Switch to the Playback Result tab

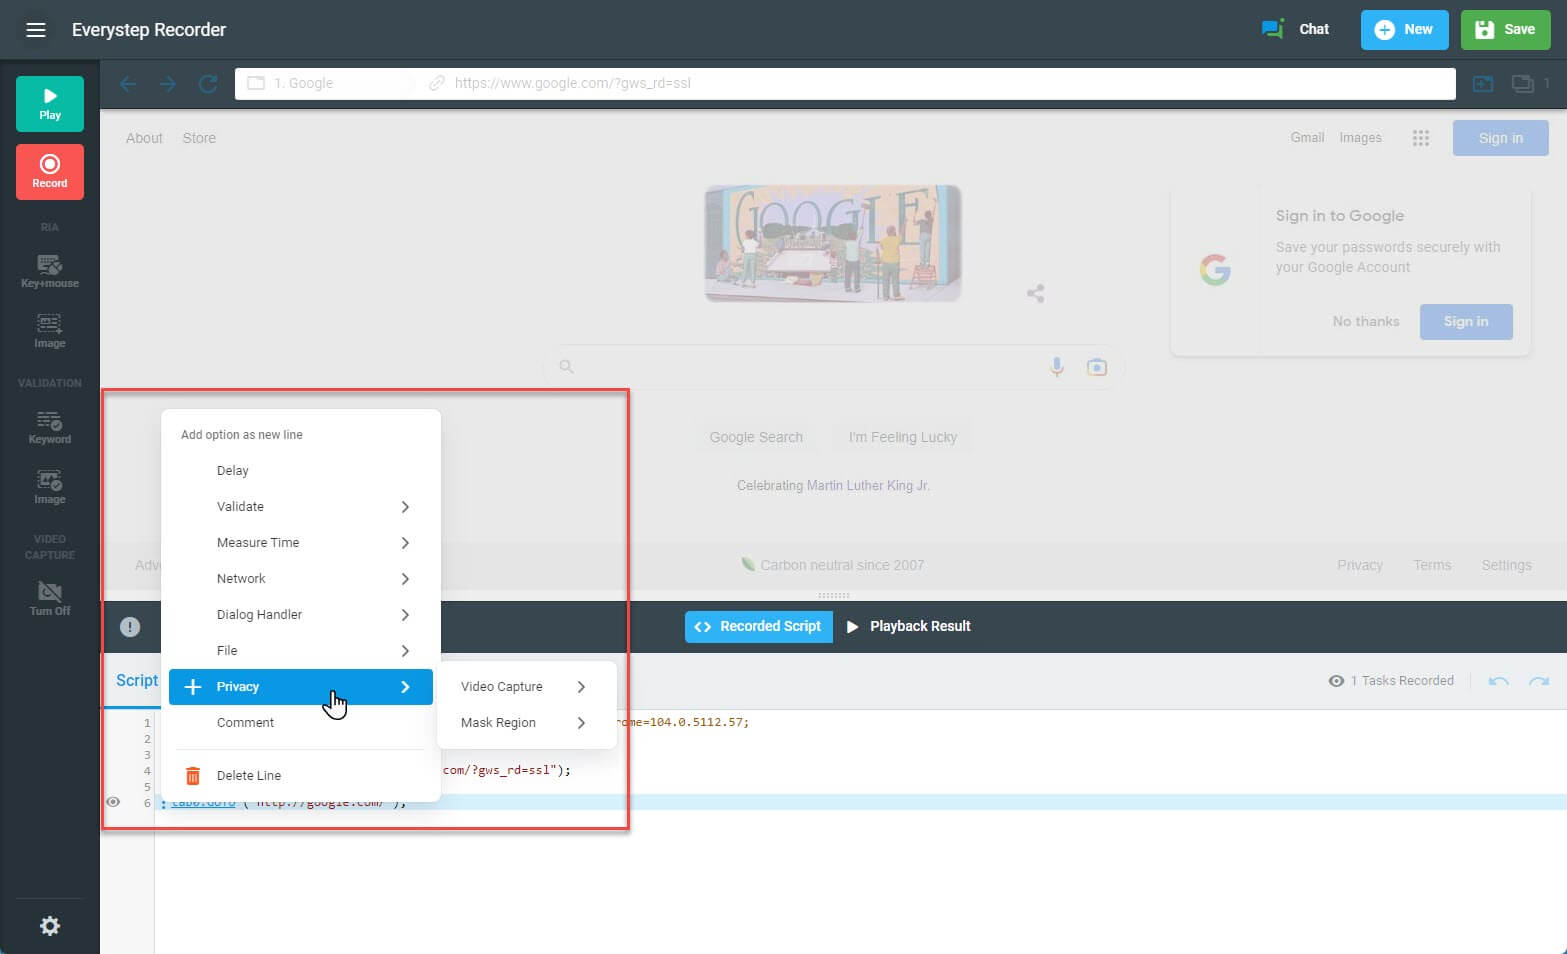[x=908, y=627]
